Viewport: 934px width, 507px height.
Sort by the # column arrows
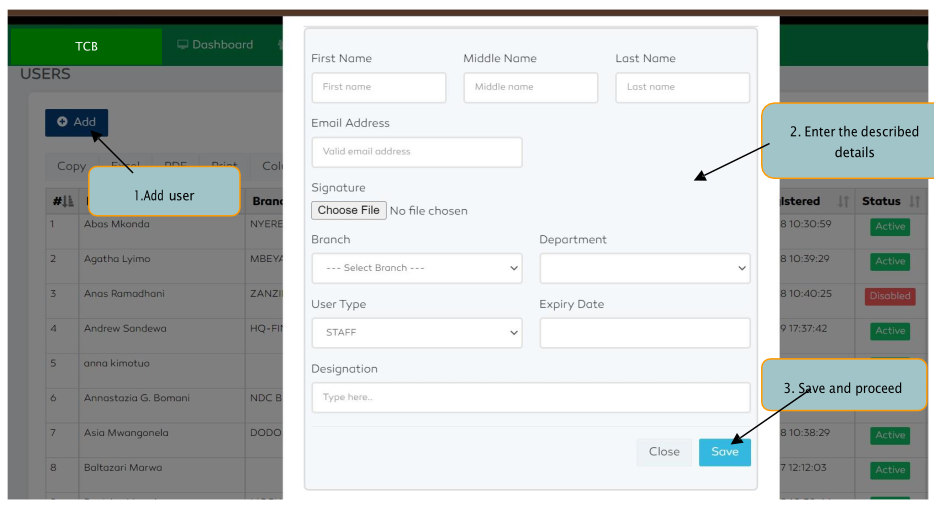68,201
